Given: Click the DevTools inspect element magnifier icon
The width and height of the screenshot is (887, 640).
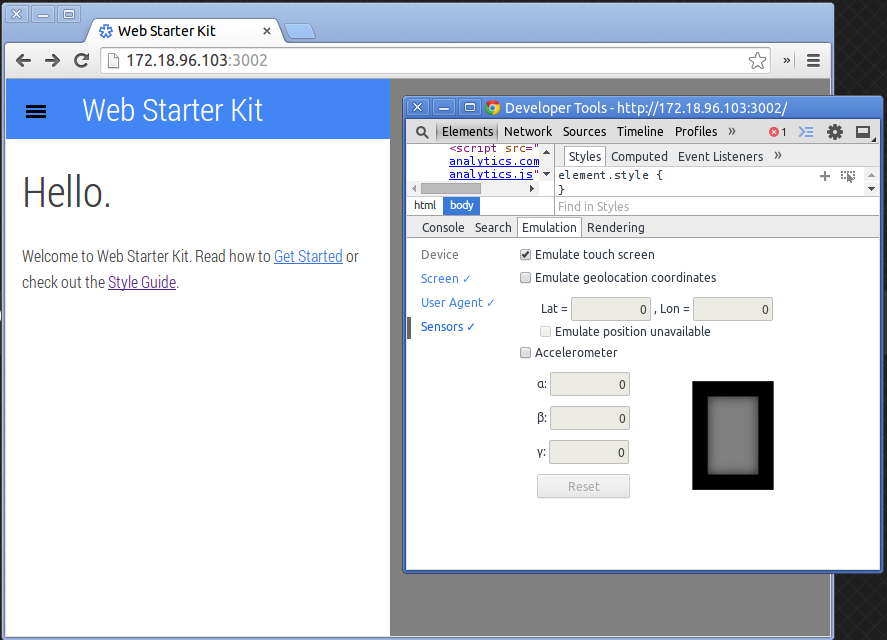Looking at the screenshot, I should tap(422, 132).
